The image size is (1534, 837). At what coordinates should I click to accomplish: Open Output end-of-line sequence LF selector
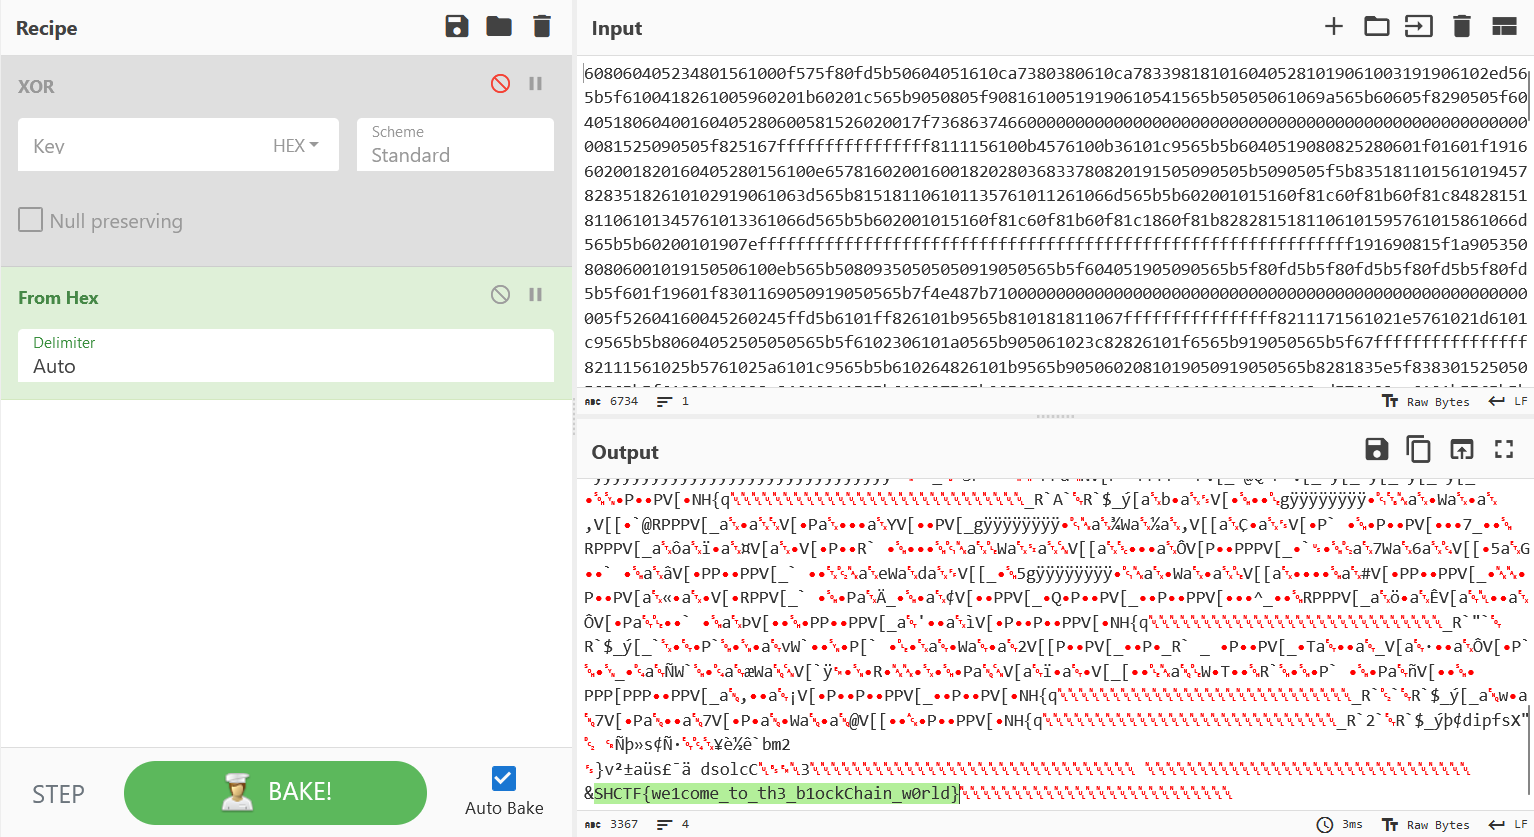point(1509,824)
